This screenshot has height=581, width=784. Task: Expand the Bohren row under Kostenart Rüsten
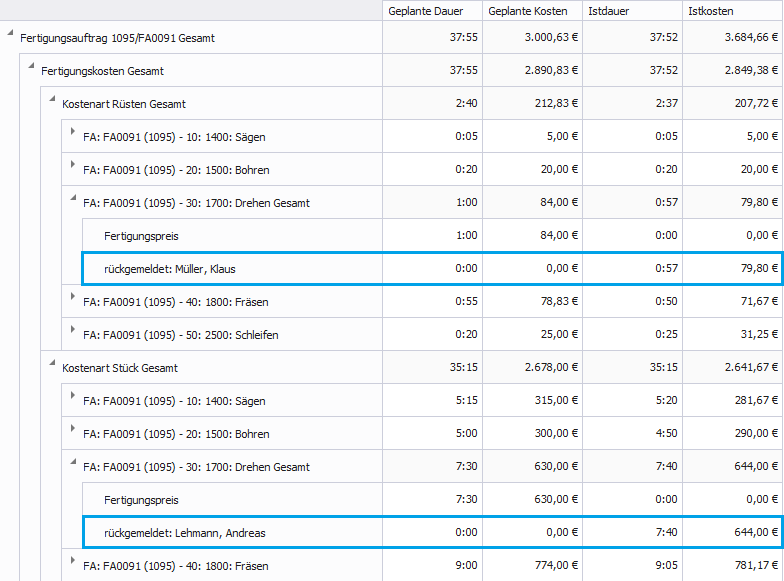click(73, 167)
